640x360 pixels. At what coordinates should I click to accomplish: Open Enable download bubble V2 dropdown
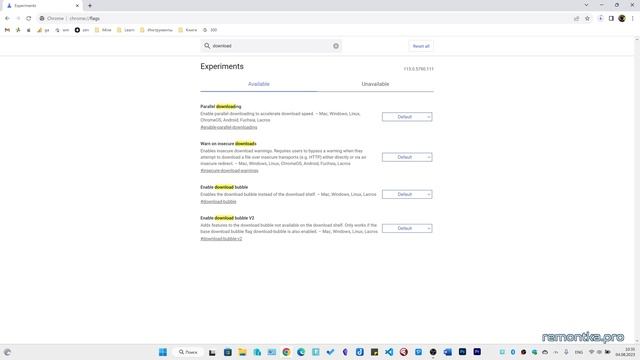[407, 228]
